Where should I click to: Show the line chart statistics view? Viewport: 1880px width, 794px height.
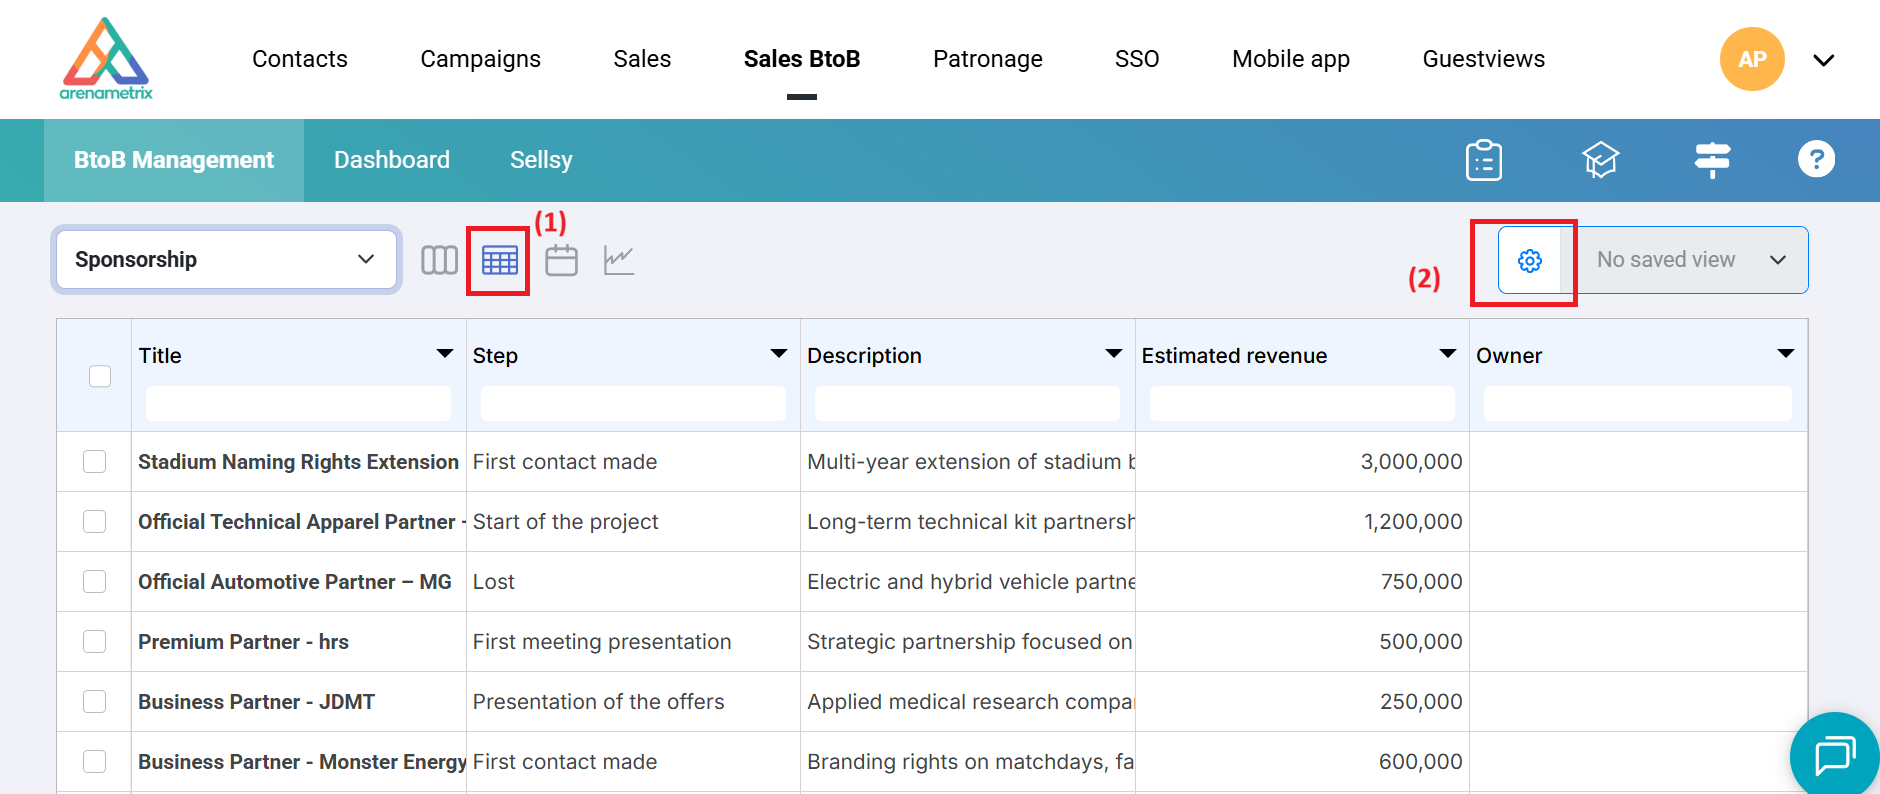[x=619, y=260]
